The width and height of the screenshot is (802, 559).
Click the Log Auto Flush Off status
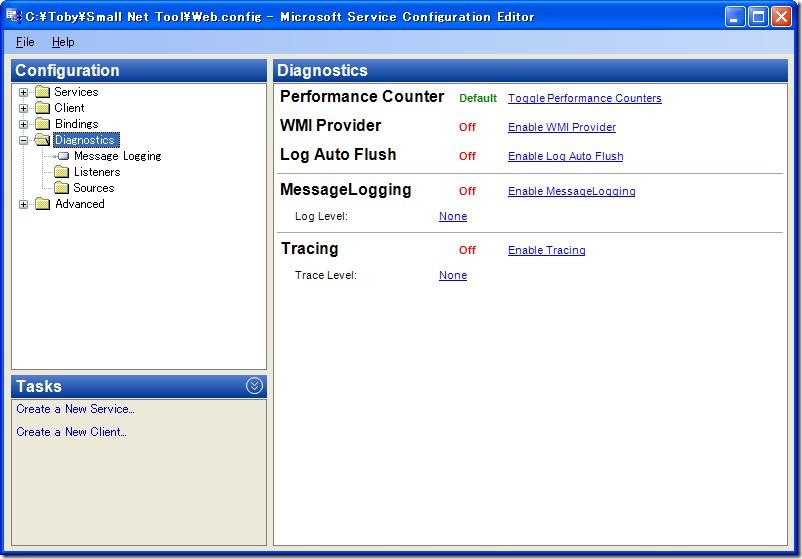pos(467,156)
